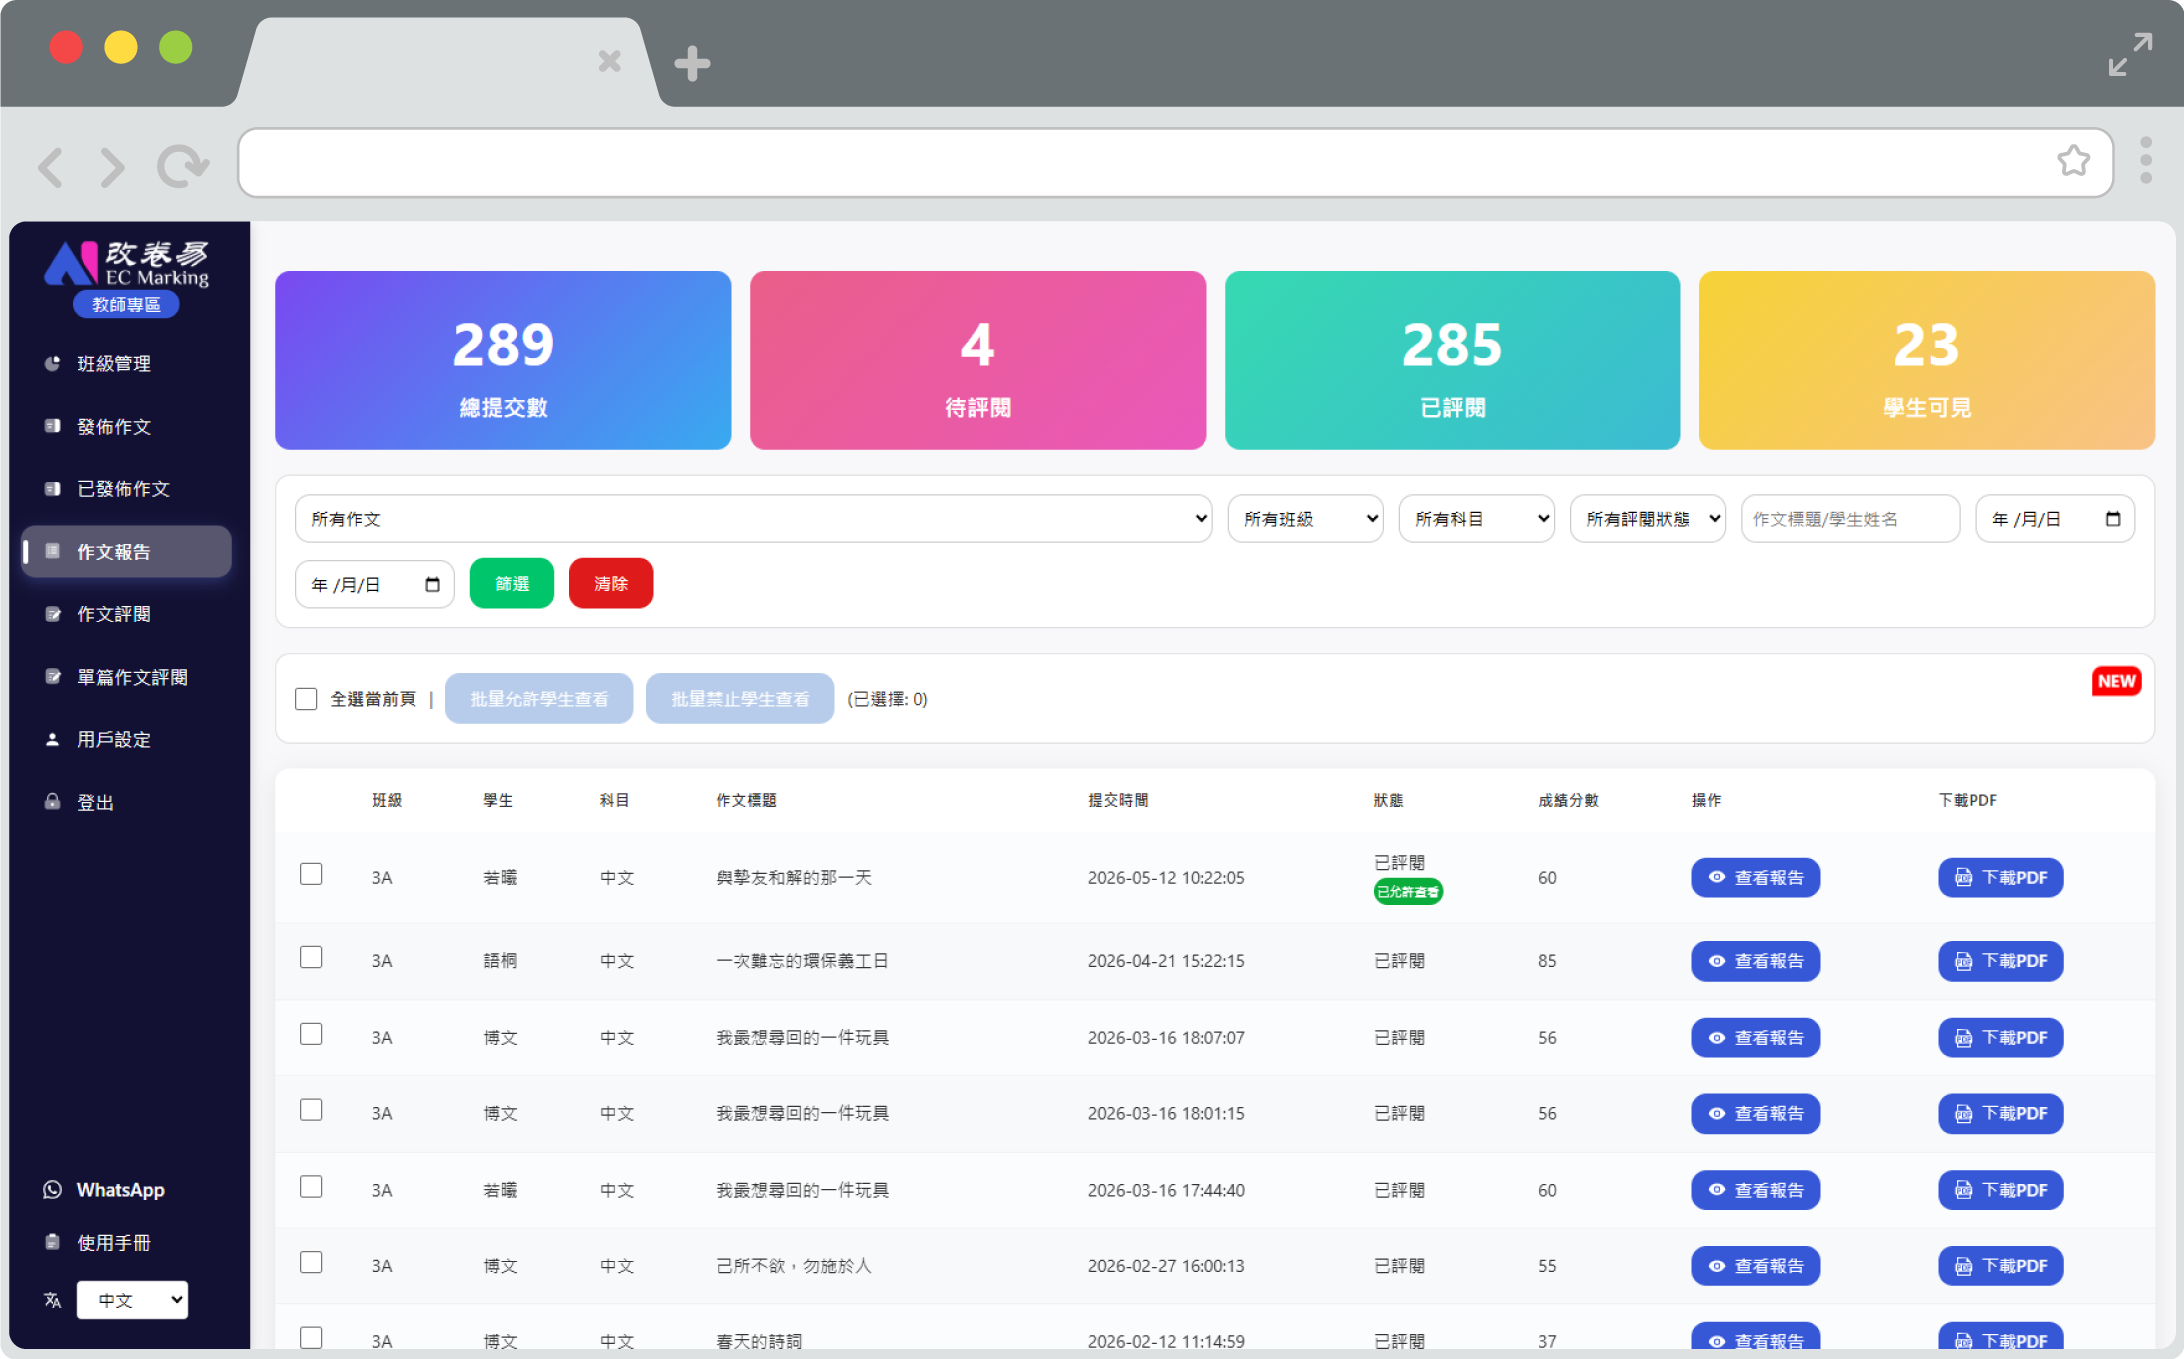Click 查看報告 for the 語桐 row
This screenshot has height=1359, width=2184.
coord(1755,961)
